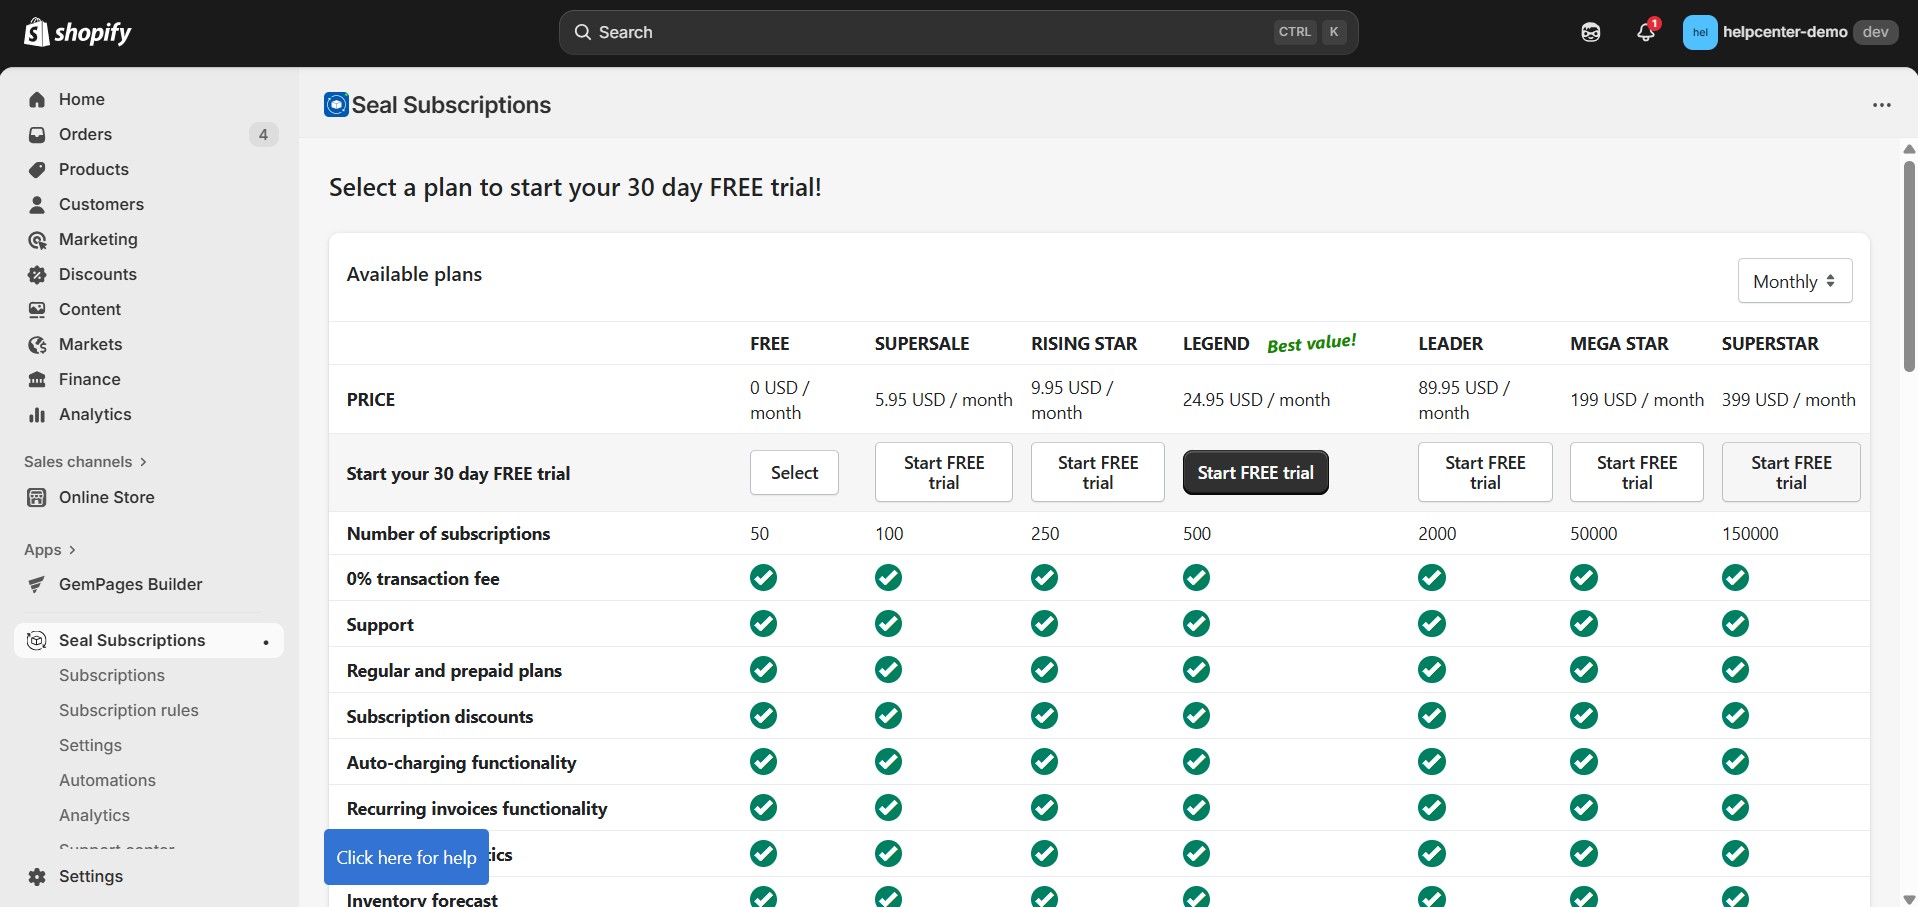Image resolution: width=1918 pixels, height=907 pixels.
Task: Open Customers via the person icon
Action: tap(36, 204)
